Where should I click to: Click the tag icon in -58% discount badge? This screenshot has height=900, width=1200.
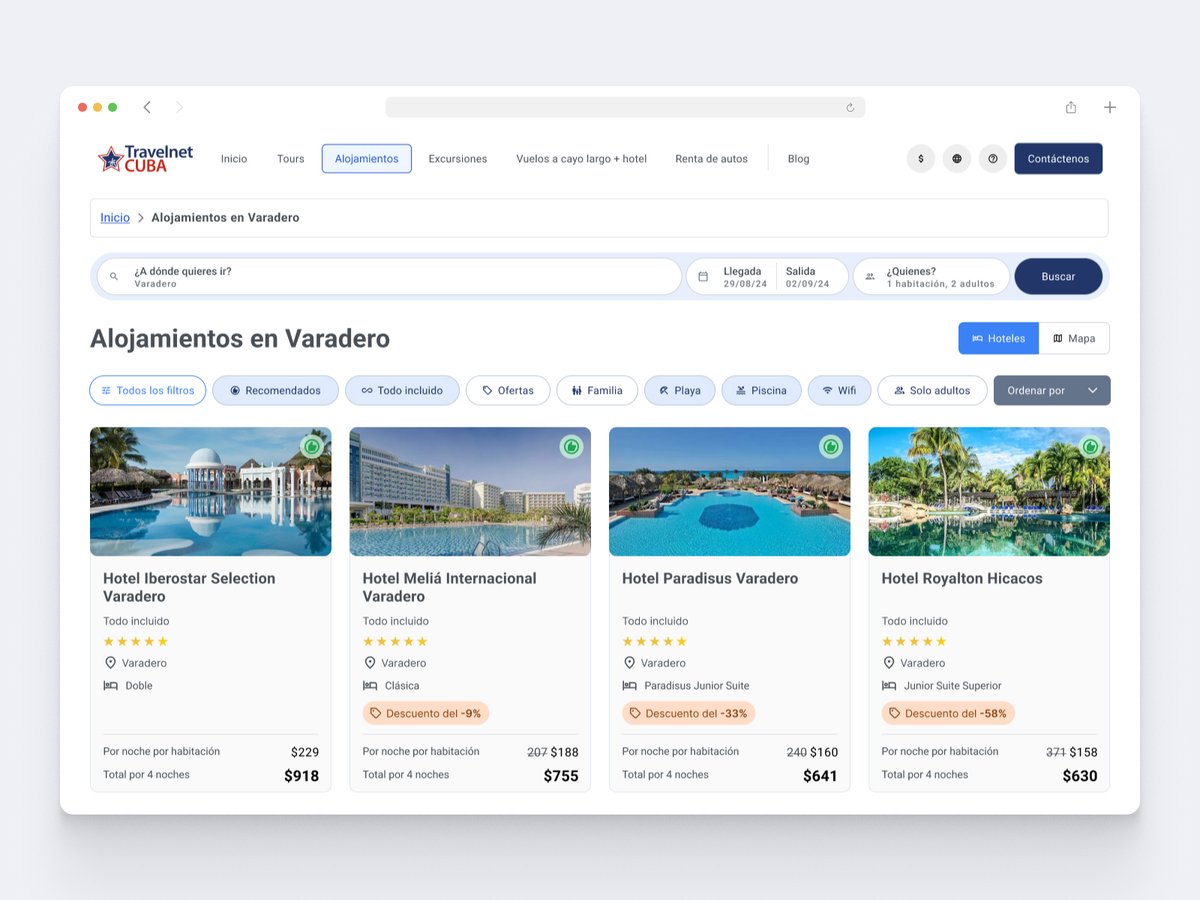pos(895,714)
